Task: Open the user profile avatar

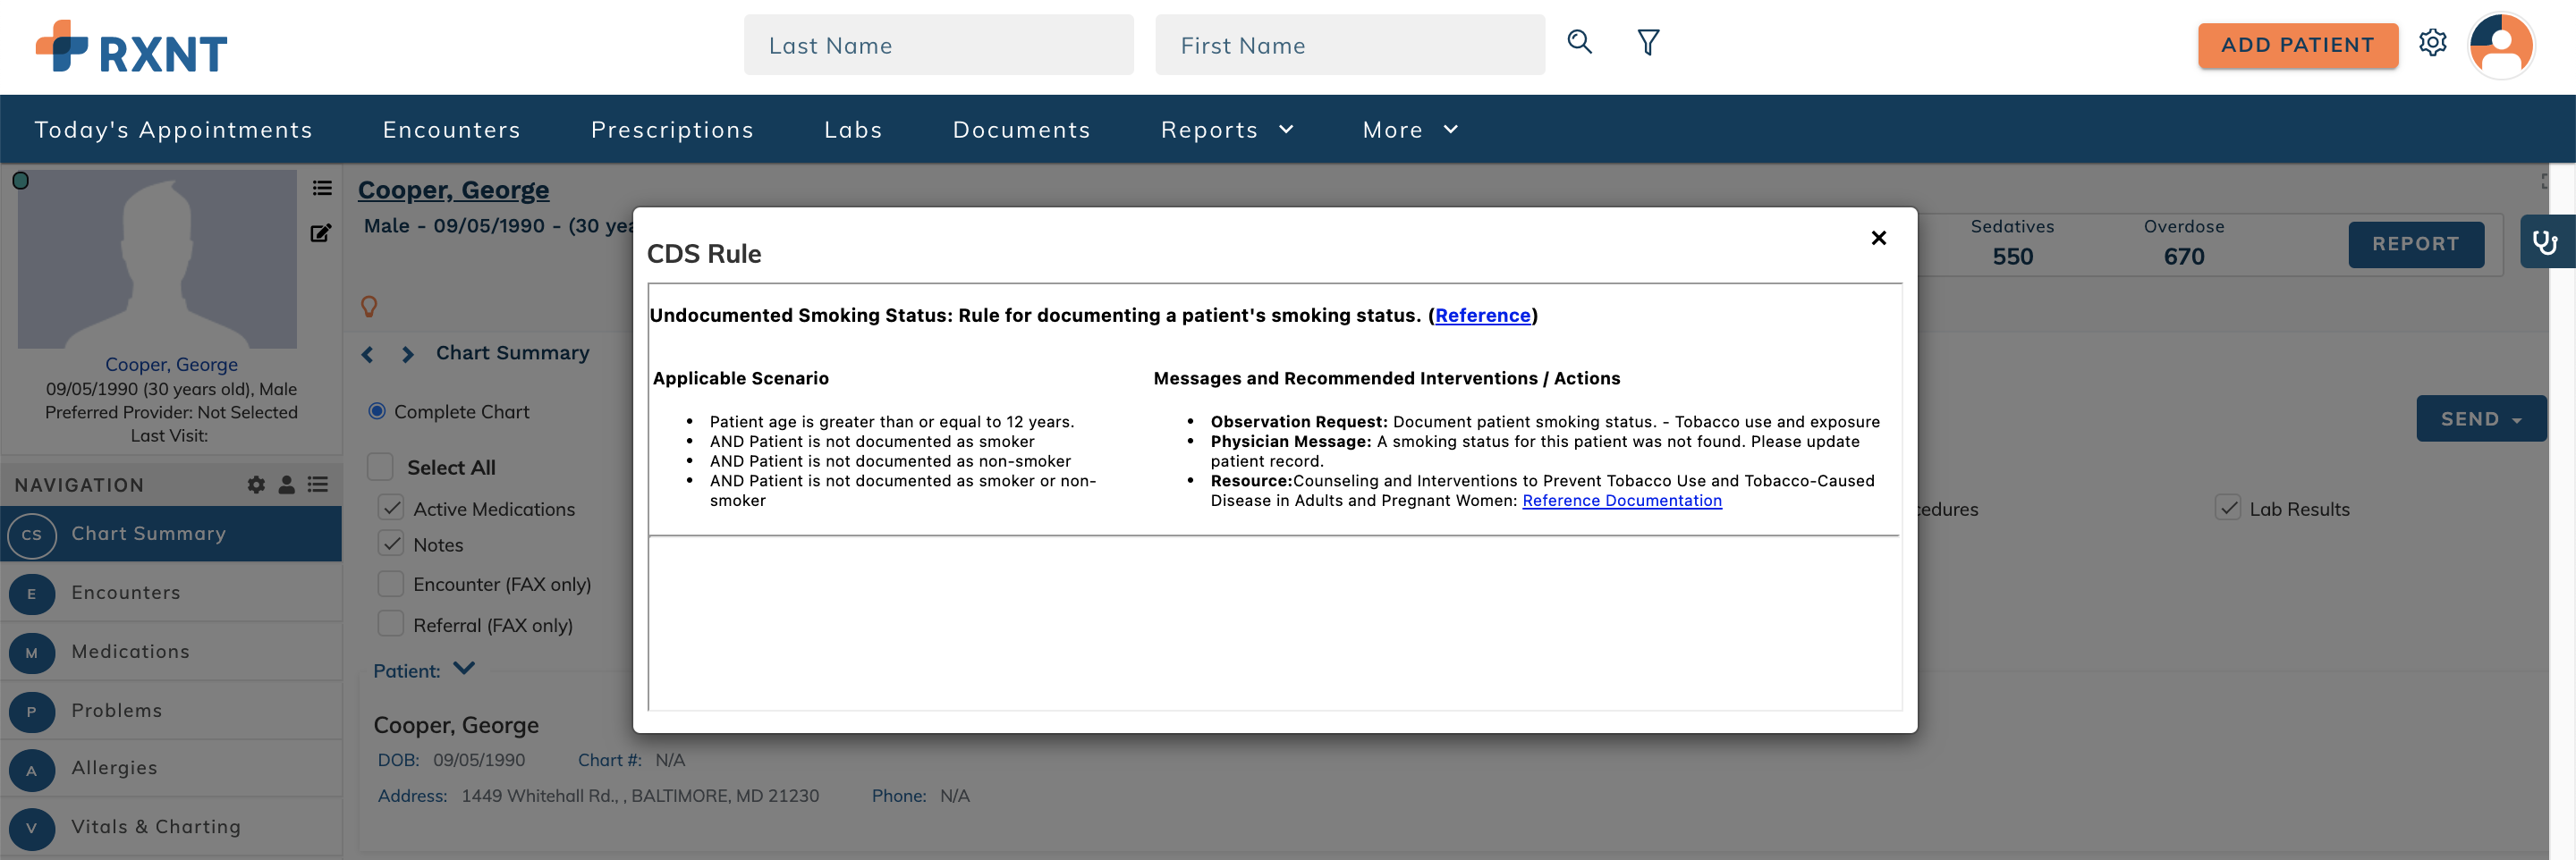Action: coord(2501,45)
